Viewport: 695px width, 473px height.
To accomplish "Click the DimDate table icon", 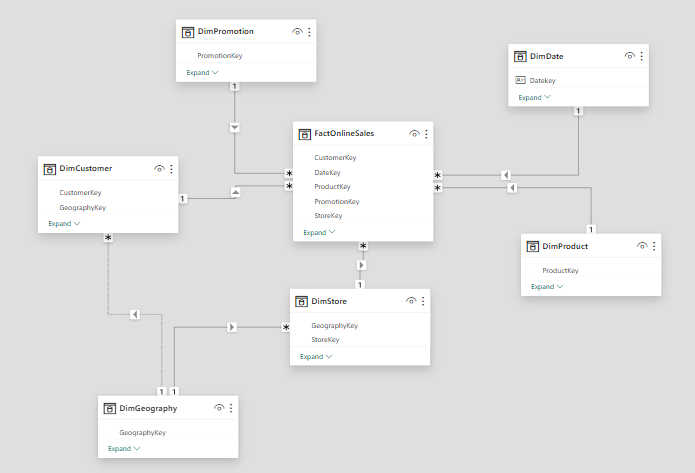I will tap(519, 57).
